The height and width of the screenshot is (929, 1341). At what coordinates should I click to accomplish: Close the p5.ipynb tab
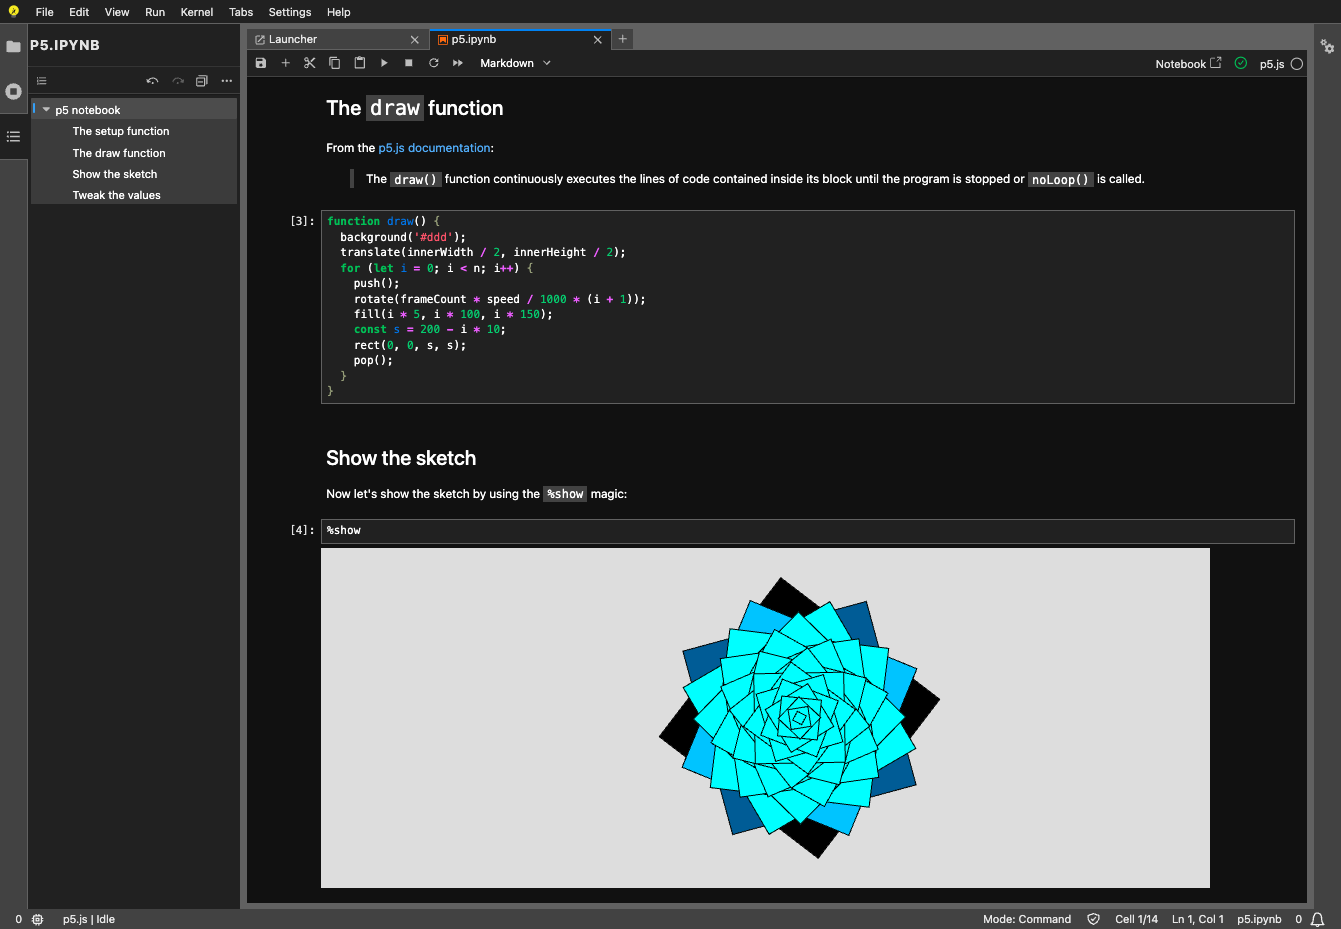(598, 40)
